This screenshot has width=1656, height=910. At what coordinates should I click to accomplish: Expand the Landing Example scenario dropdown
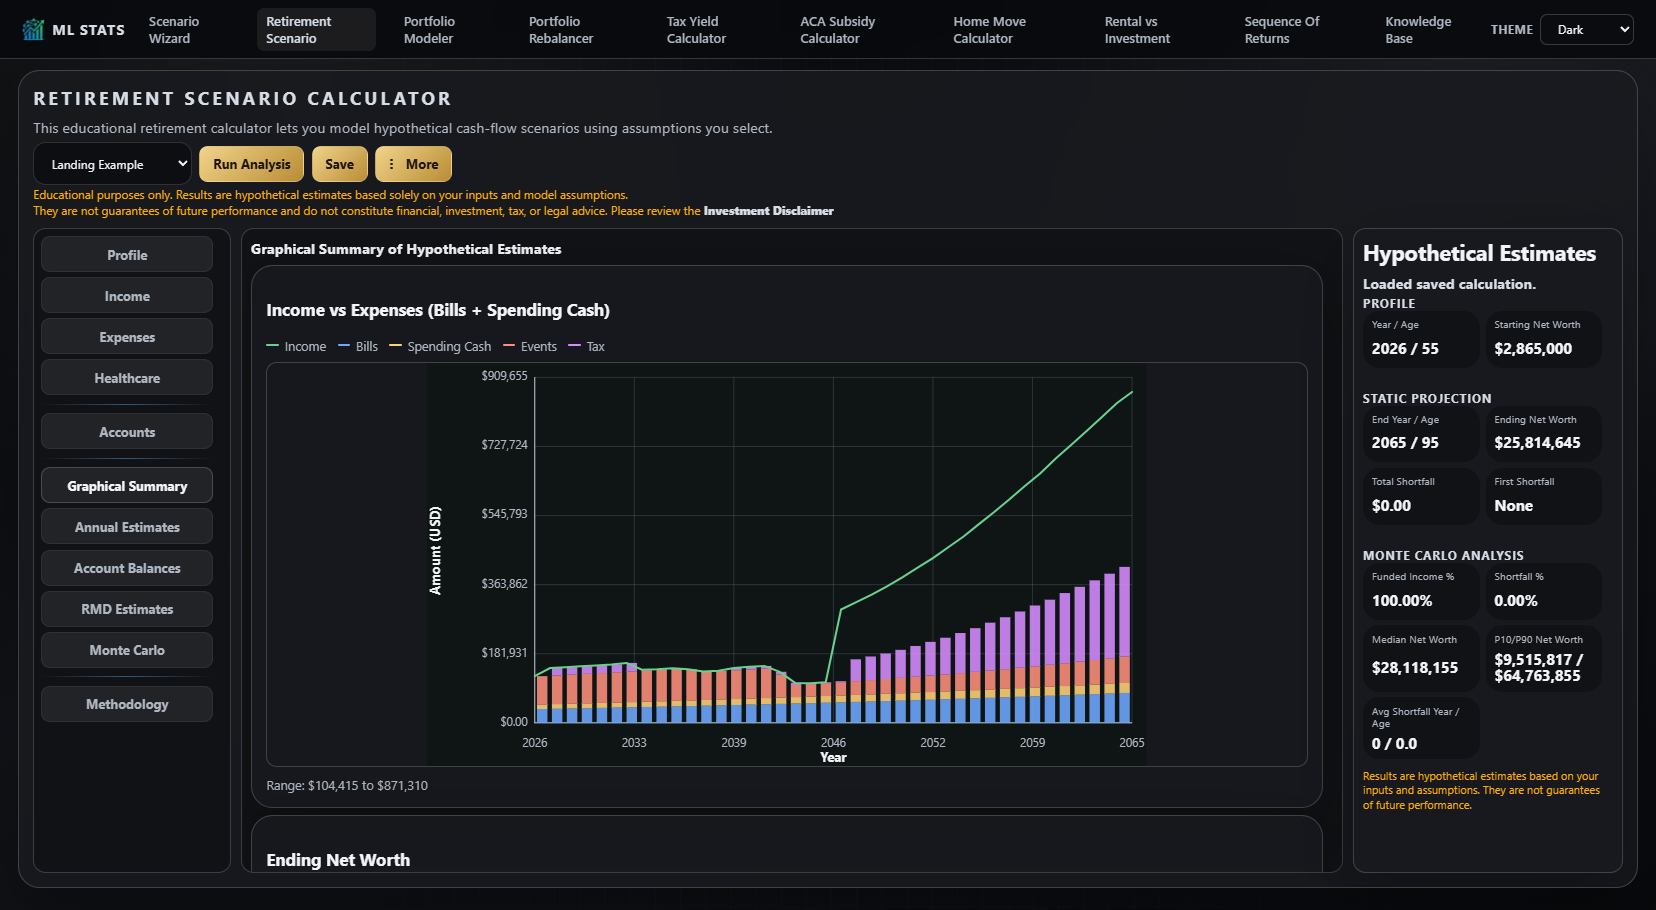tap(112, 164)
